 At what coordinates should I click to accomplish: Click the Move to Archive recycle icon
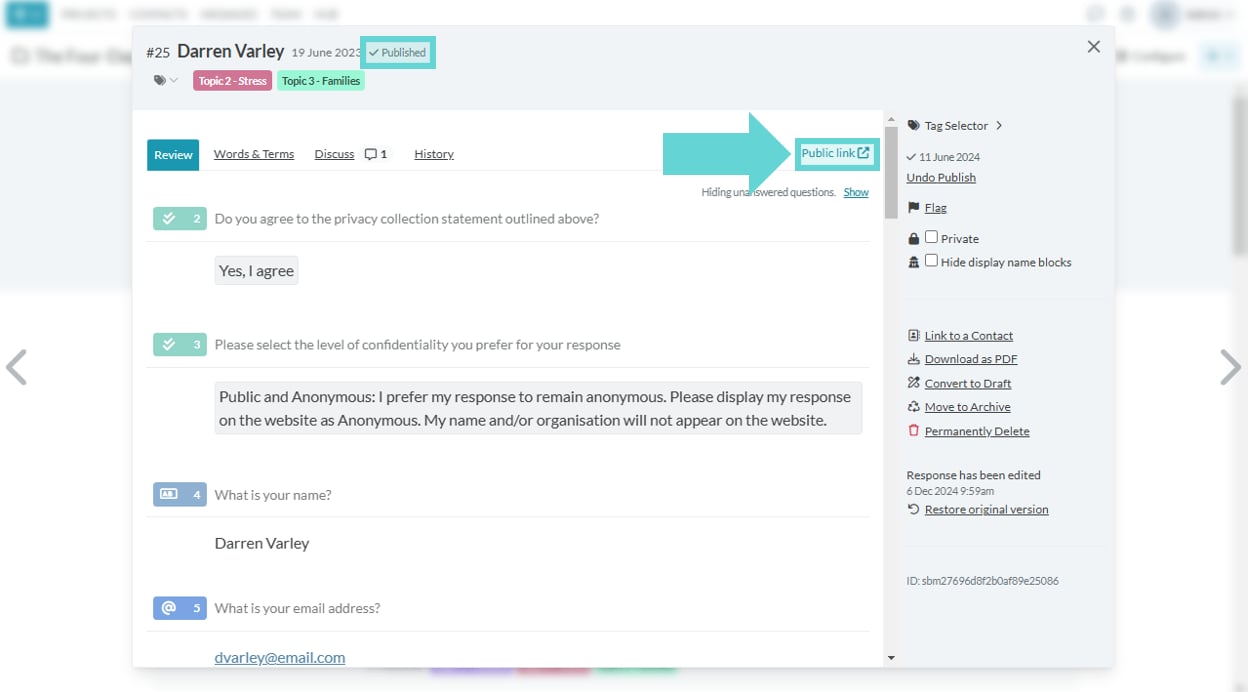tap(913, 407)
